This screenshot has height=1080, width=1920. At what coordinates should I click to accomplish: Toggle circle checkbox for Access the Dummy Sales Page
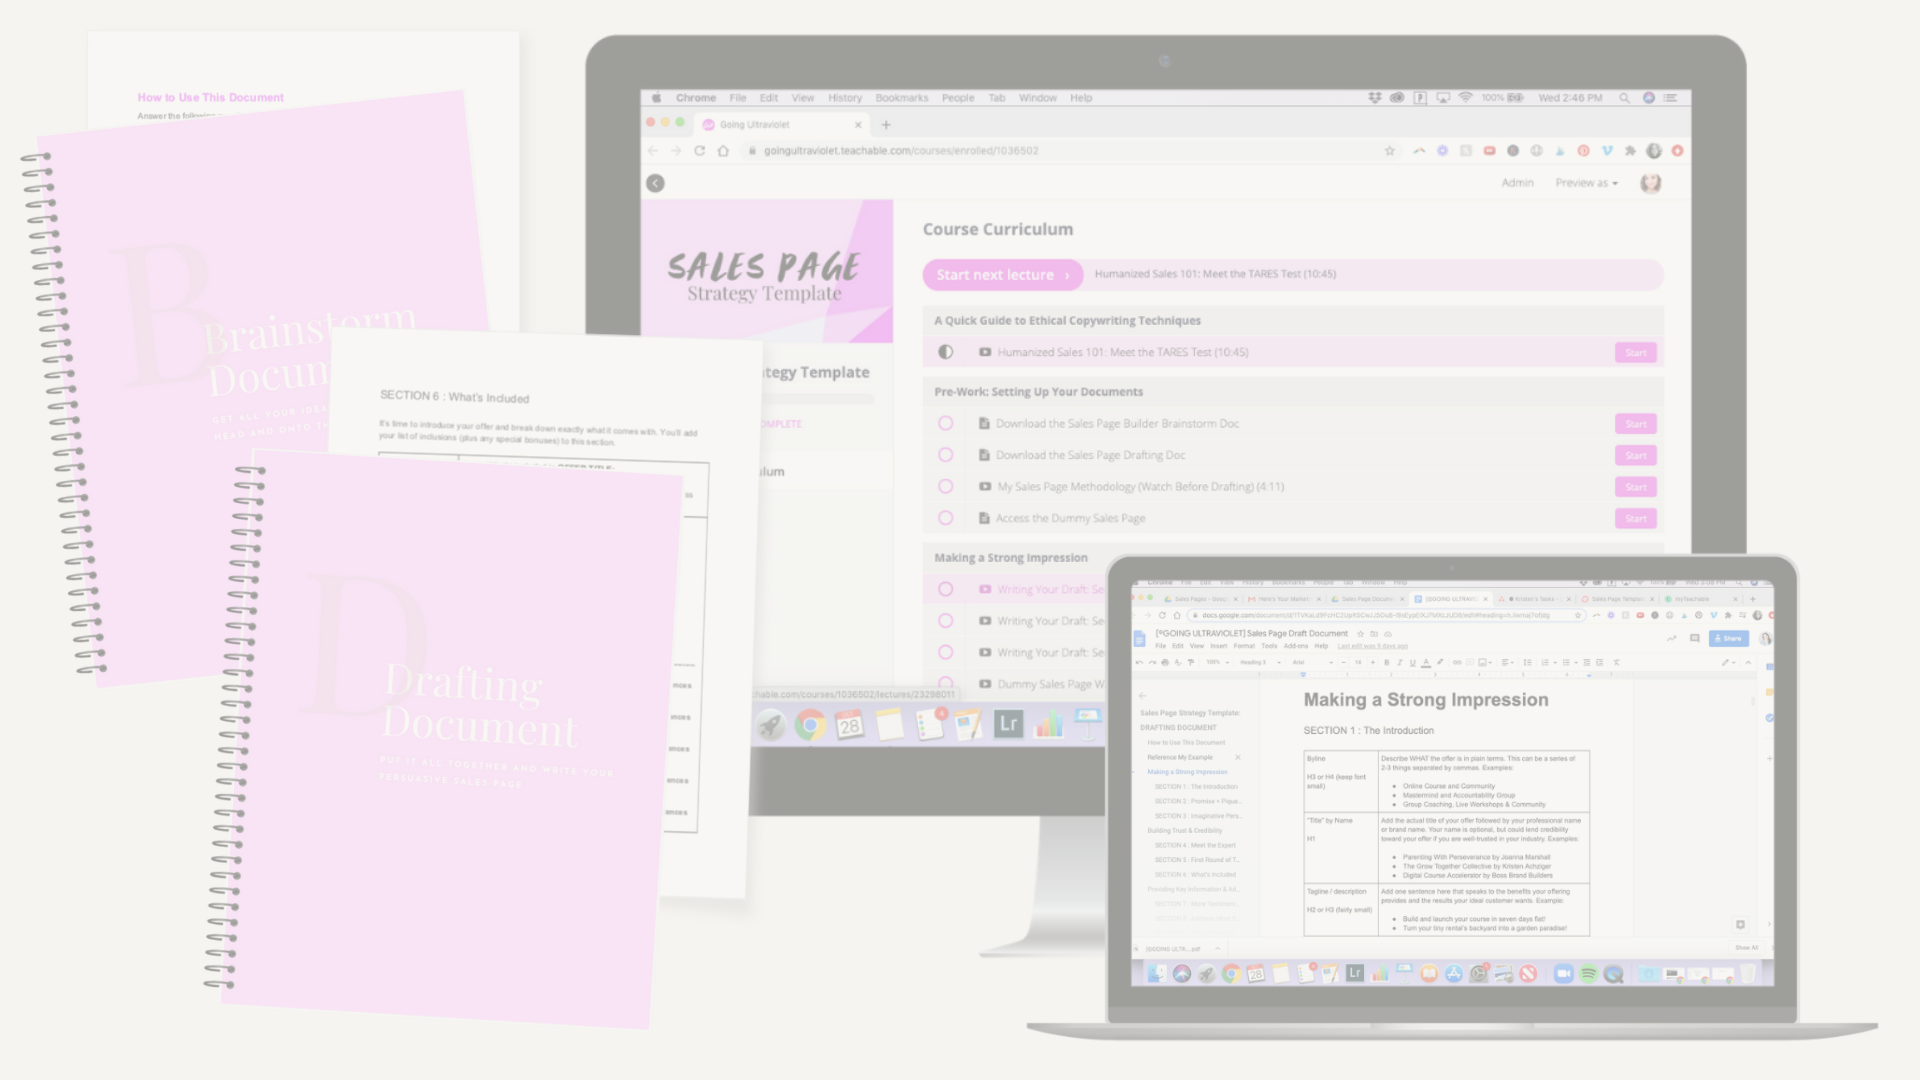coord(945,518)
